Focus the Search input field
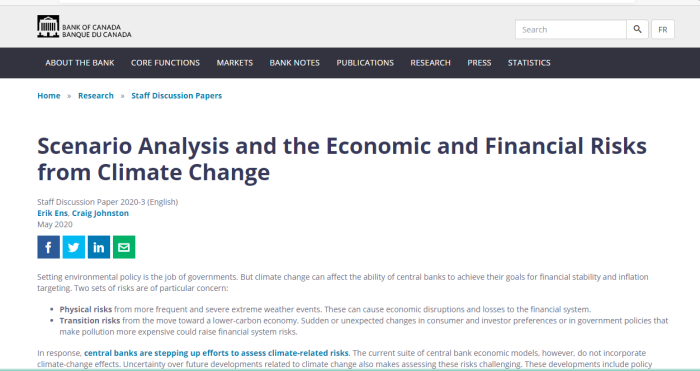 coord(571,29)
